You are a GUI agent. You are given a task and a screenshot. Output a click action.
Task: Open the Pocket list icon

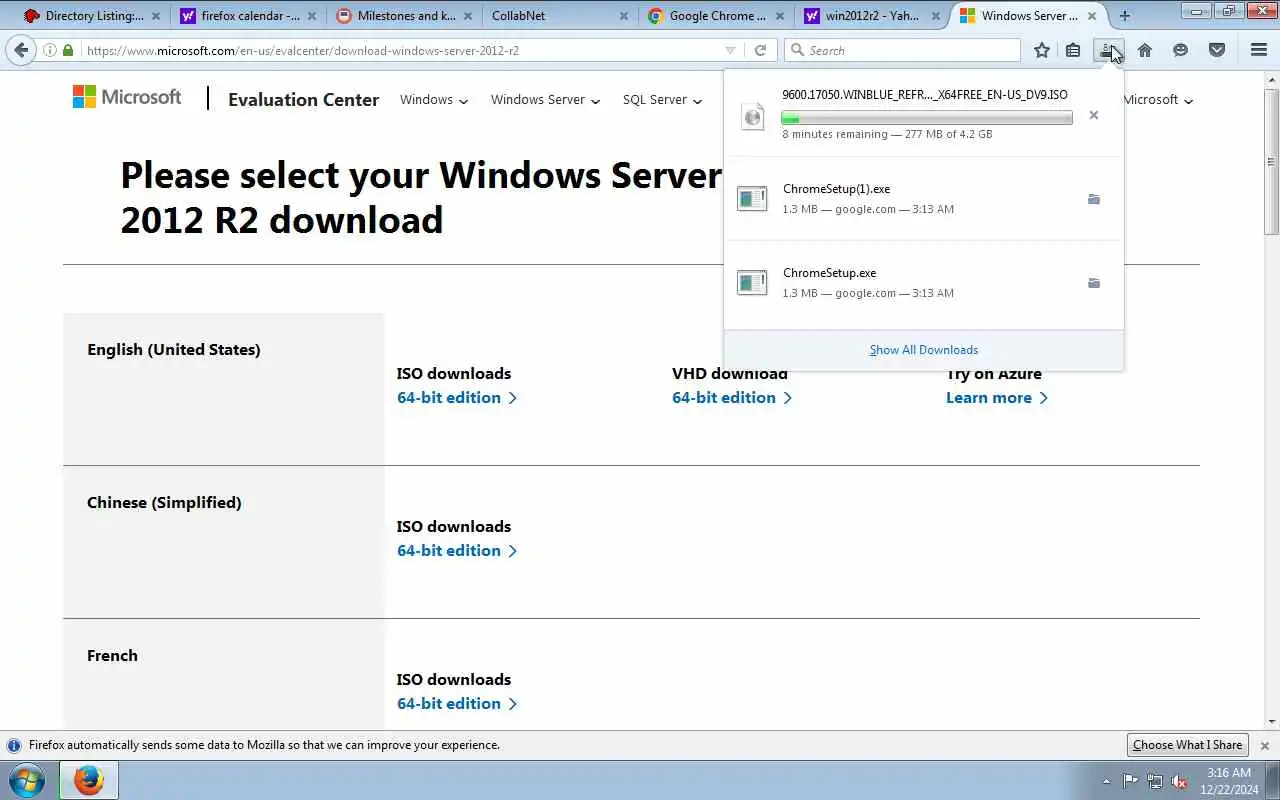[x=1217, y=50]
